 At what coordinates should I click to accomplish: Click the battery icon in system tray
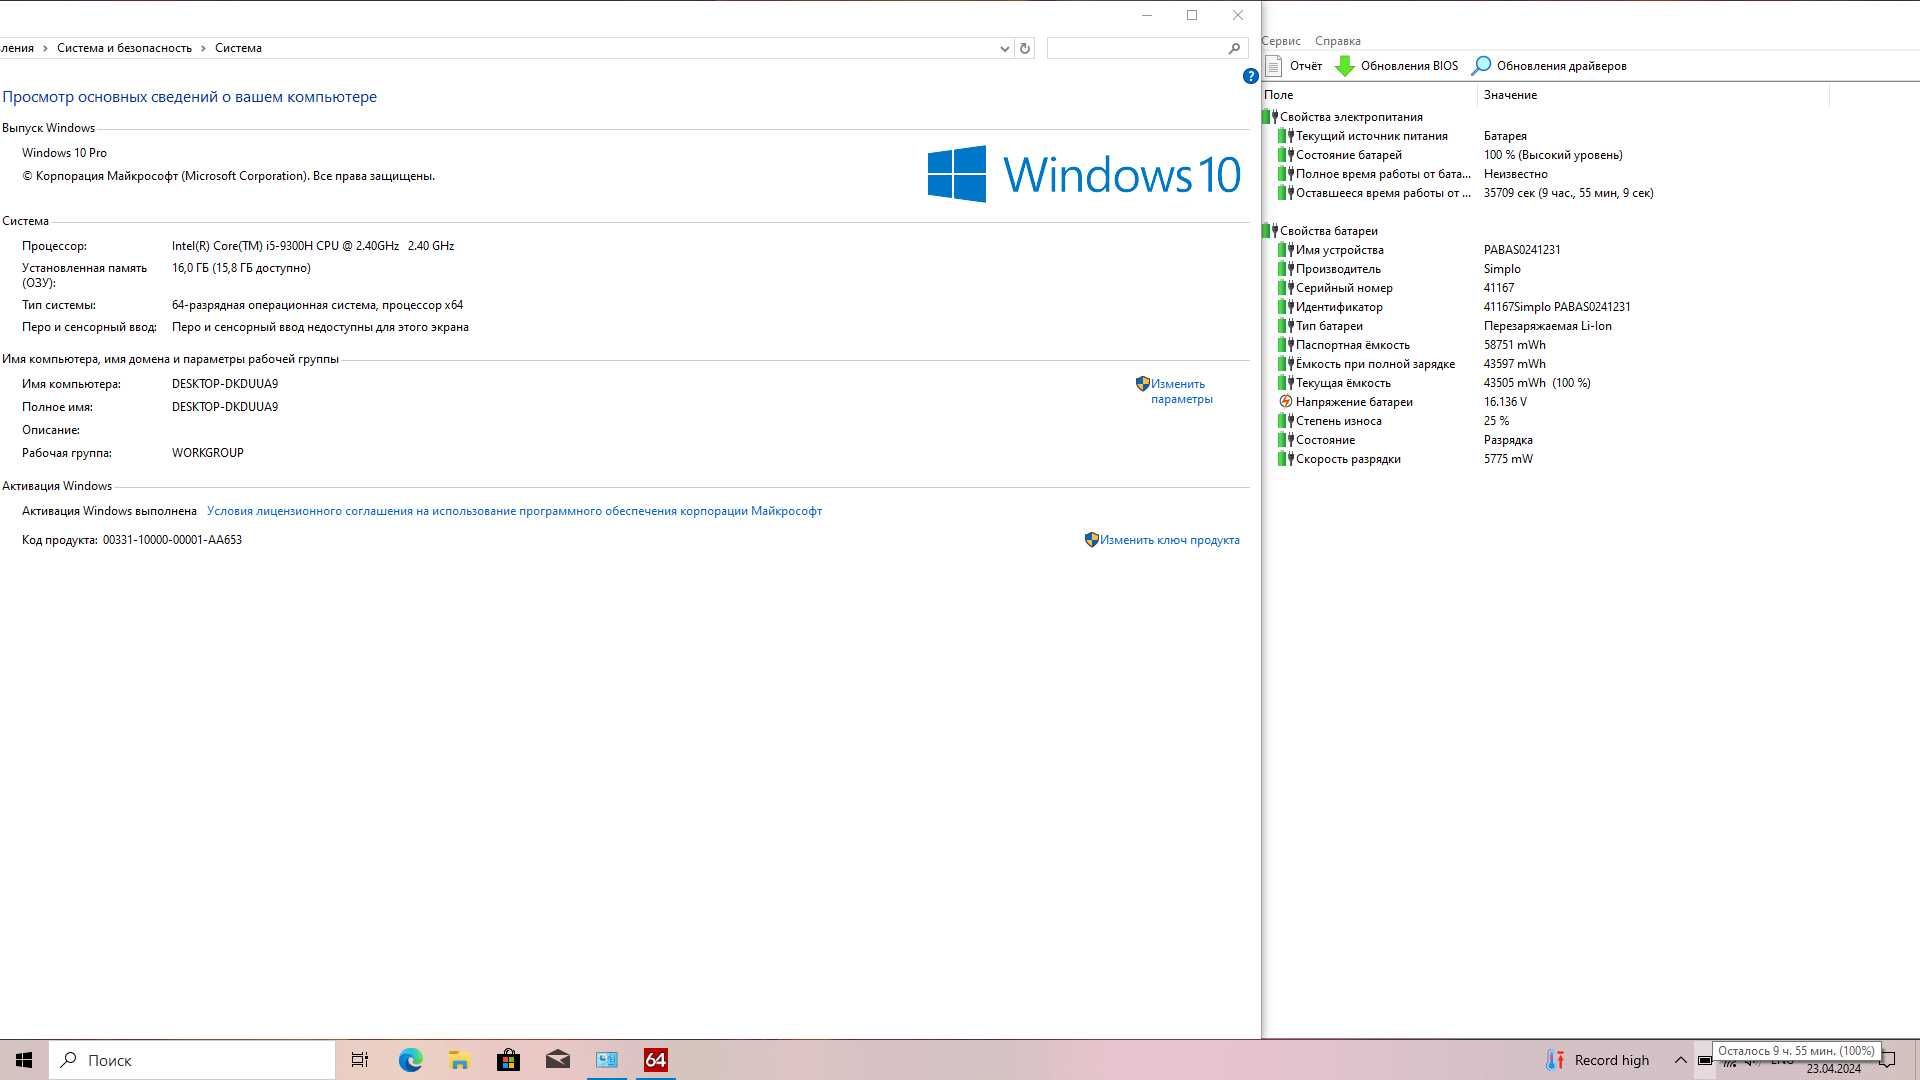[x=1704, y=1060]
